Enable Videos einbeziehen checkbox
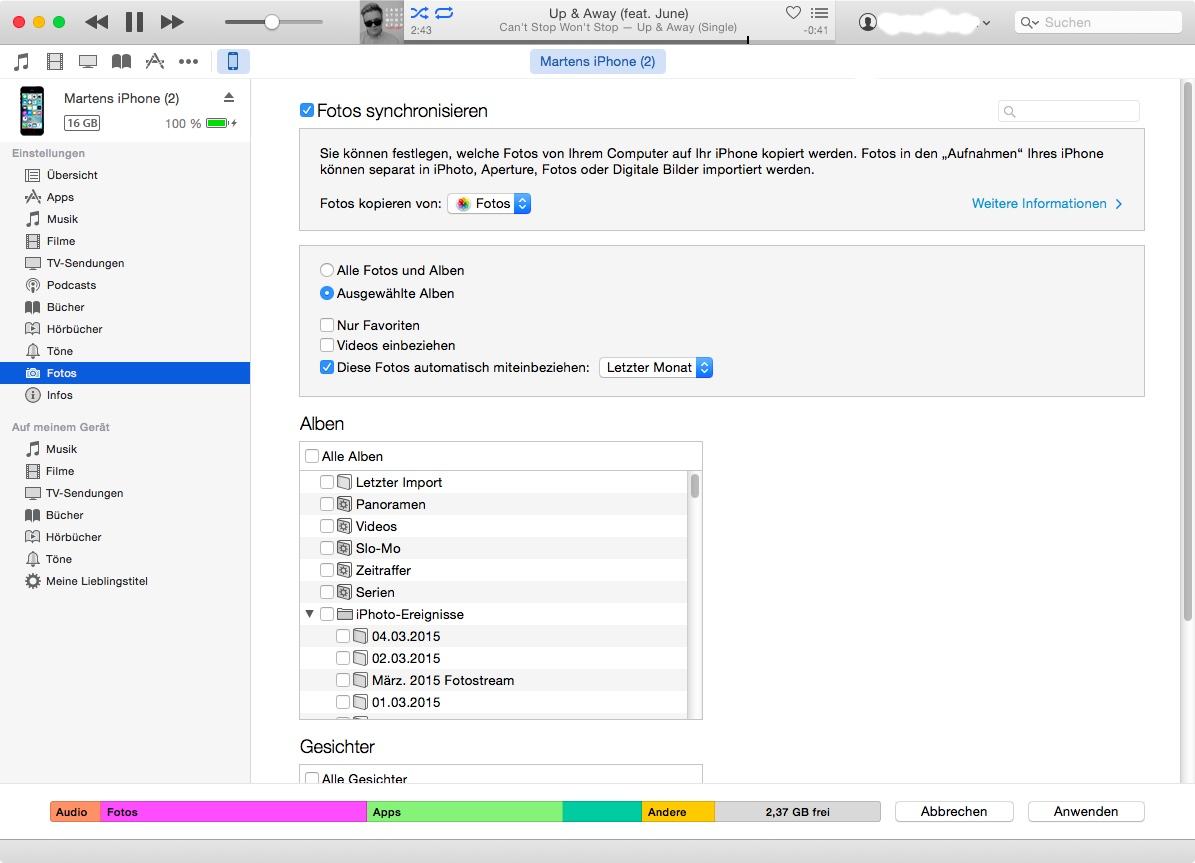 coord(327,345)
